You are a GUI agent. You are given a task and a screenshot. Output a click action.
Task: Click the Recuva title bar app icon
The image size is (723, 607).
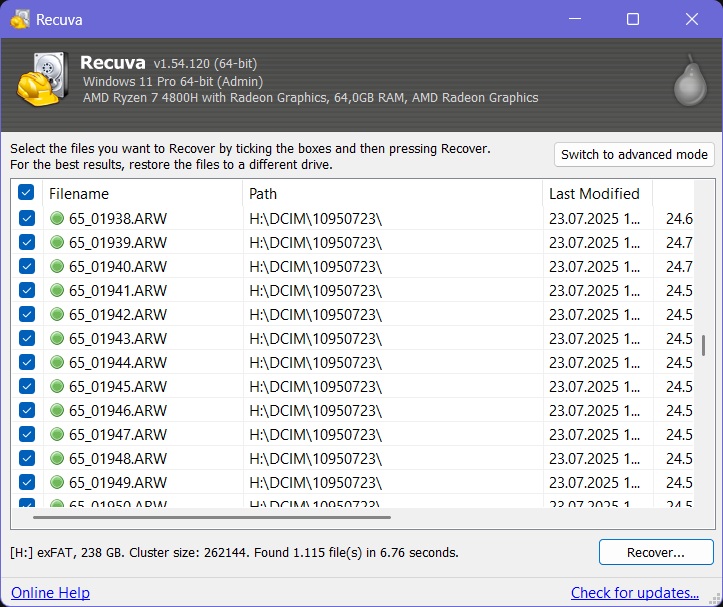click(x=20, y=19)
